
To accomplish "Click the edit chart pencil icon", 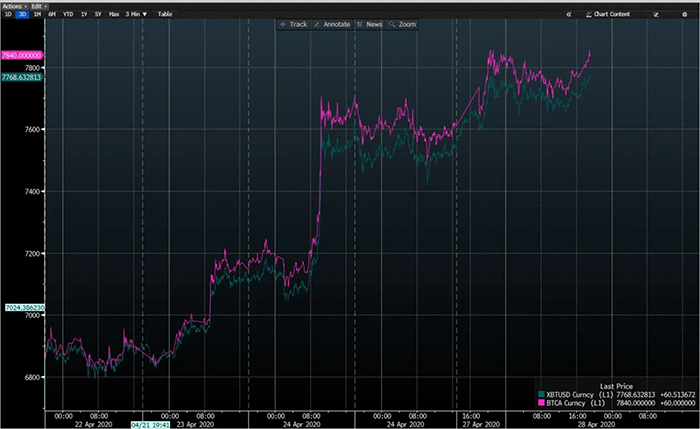I will [x=656, y=15].
